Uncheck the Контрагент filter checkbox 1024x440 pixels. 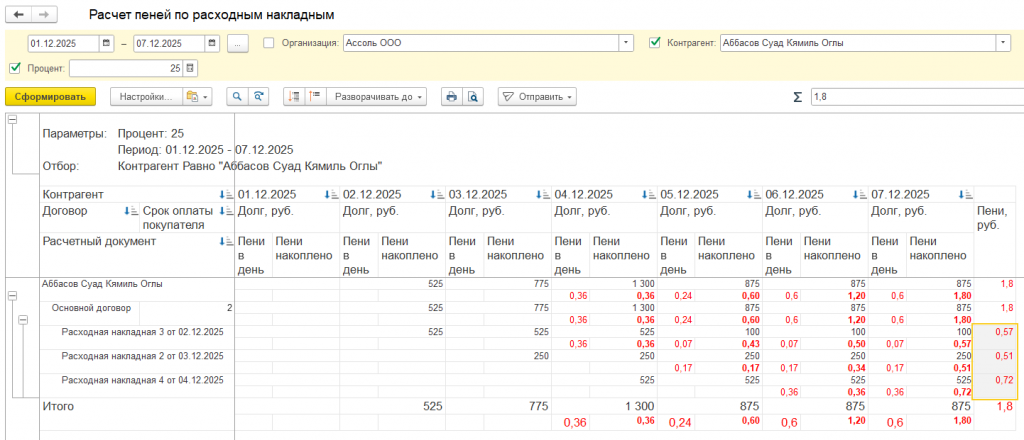click(655, 43)
